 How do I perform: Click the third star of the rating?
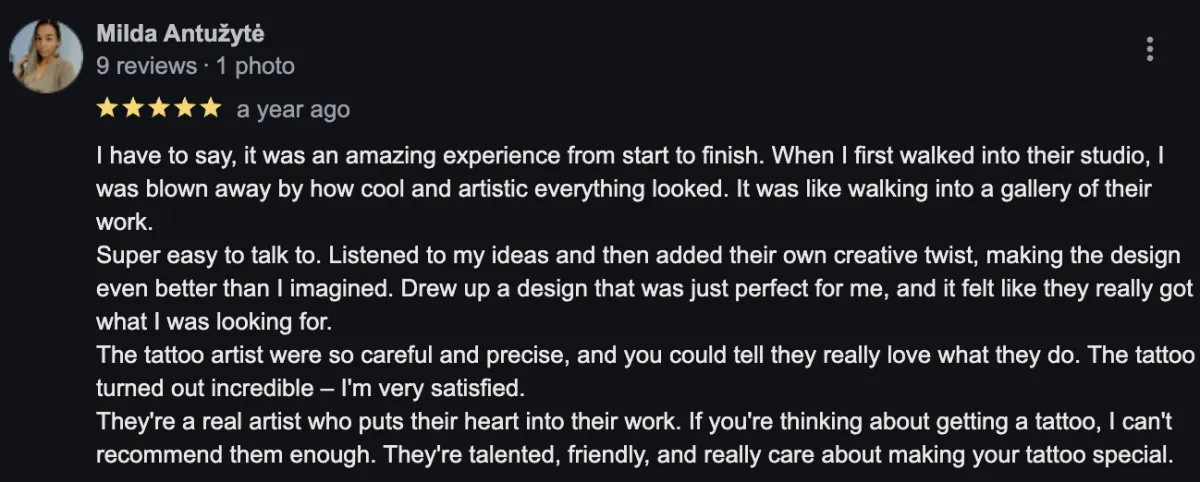158,108
